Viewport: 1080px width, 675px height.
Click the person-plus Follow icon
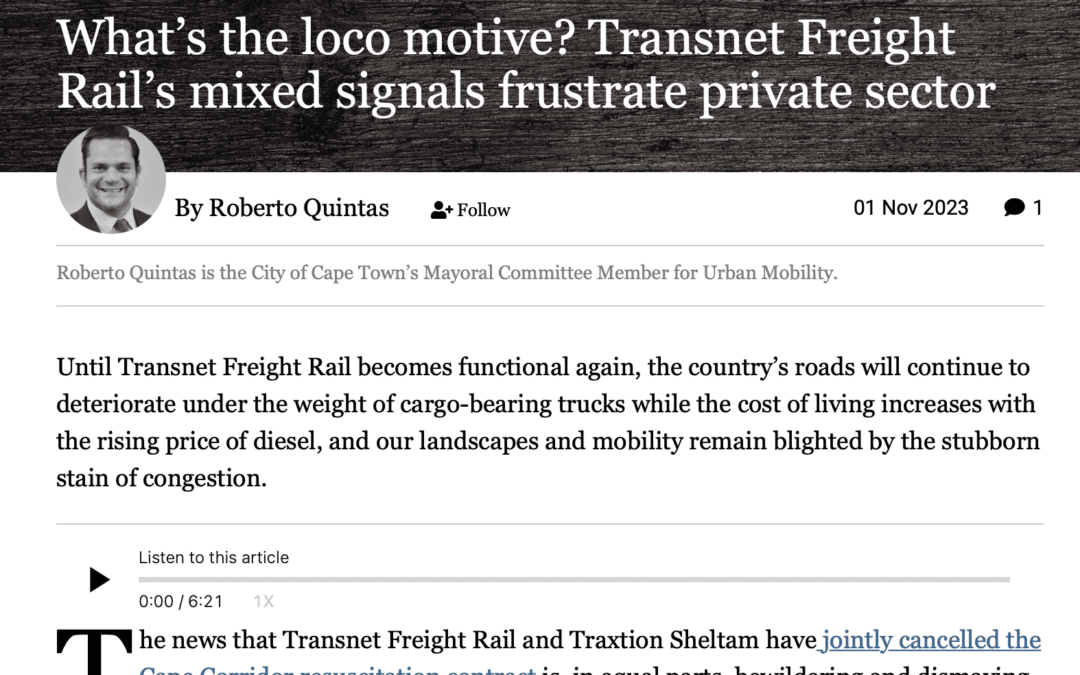pos(441,210)
